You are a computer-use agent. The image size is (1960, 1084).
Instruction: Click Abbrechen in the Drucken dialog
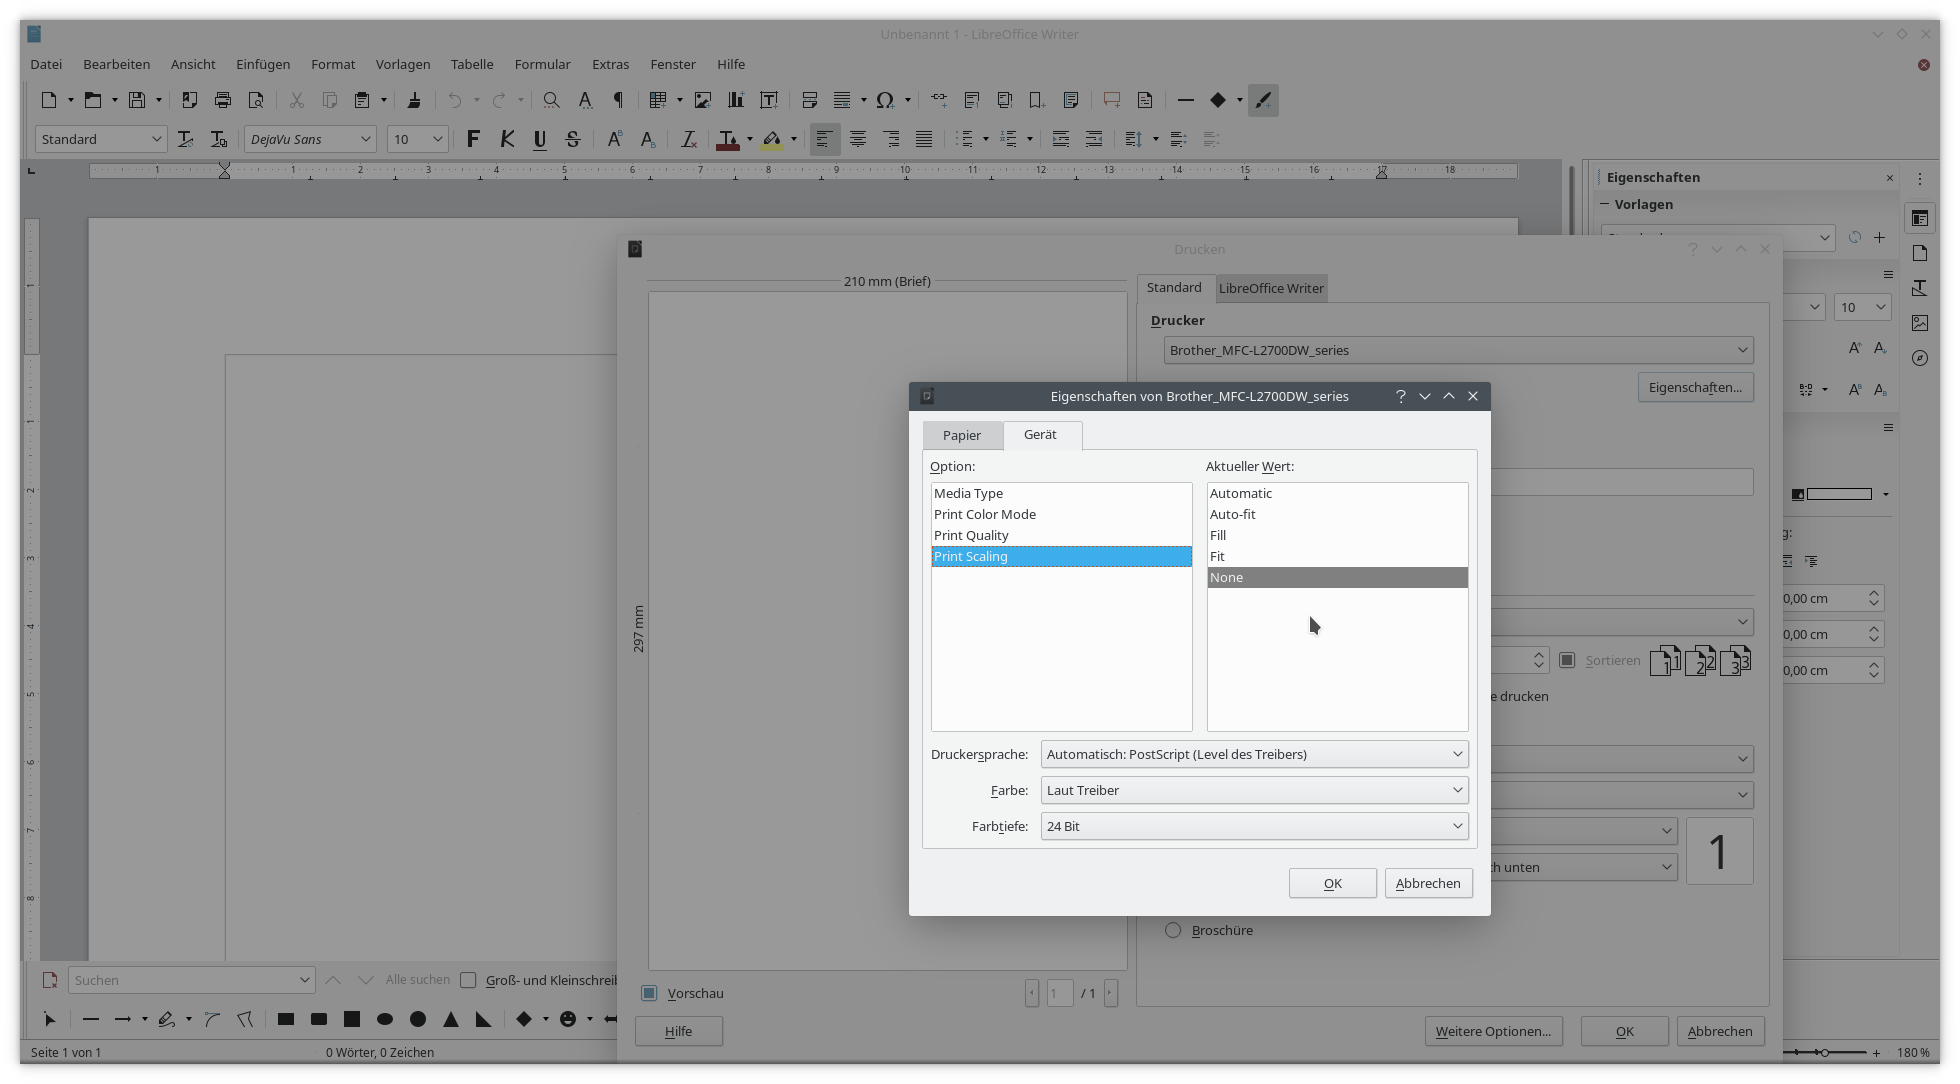[1720, 1031]
